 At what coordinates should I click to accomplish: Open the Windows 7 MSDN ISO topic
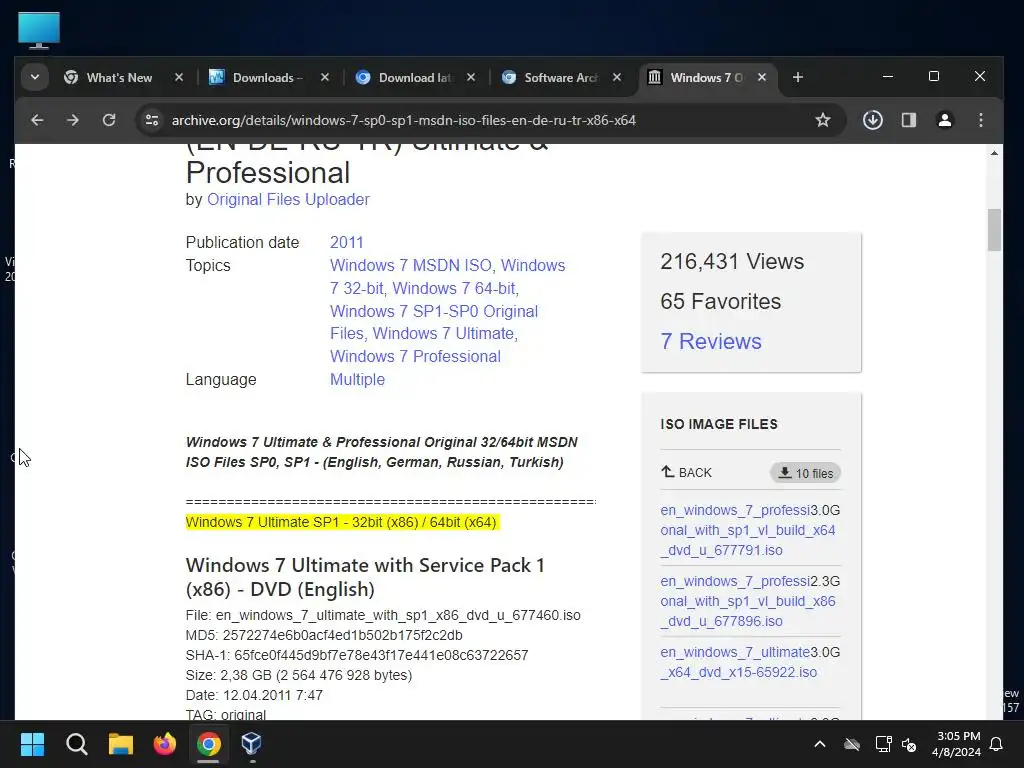[411, 266]
